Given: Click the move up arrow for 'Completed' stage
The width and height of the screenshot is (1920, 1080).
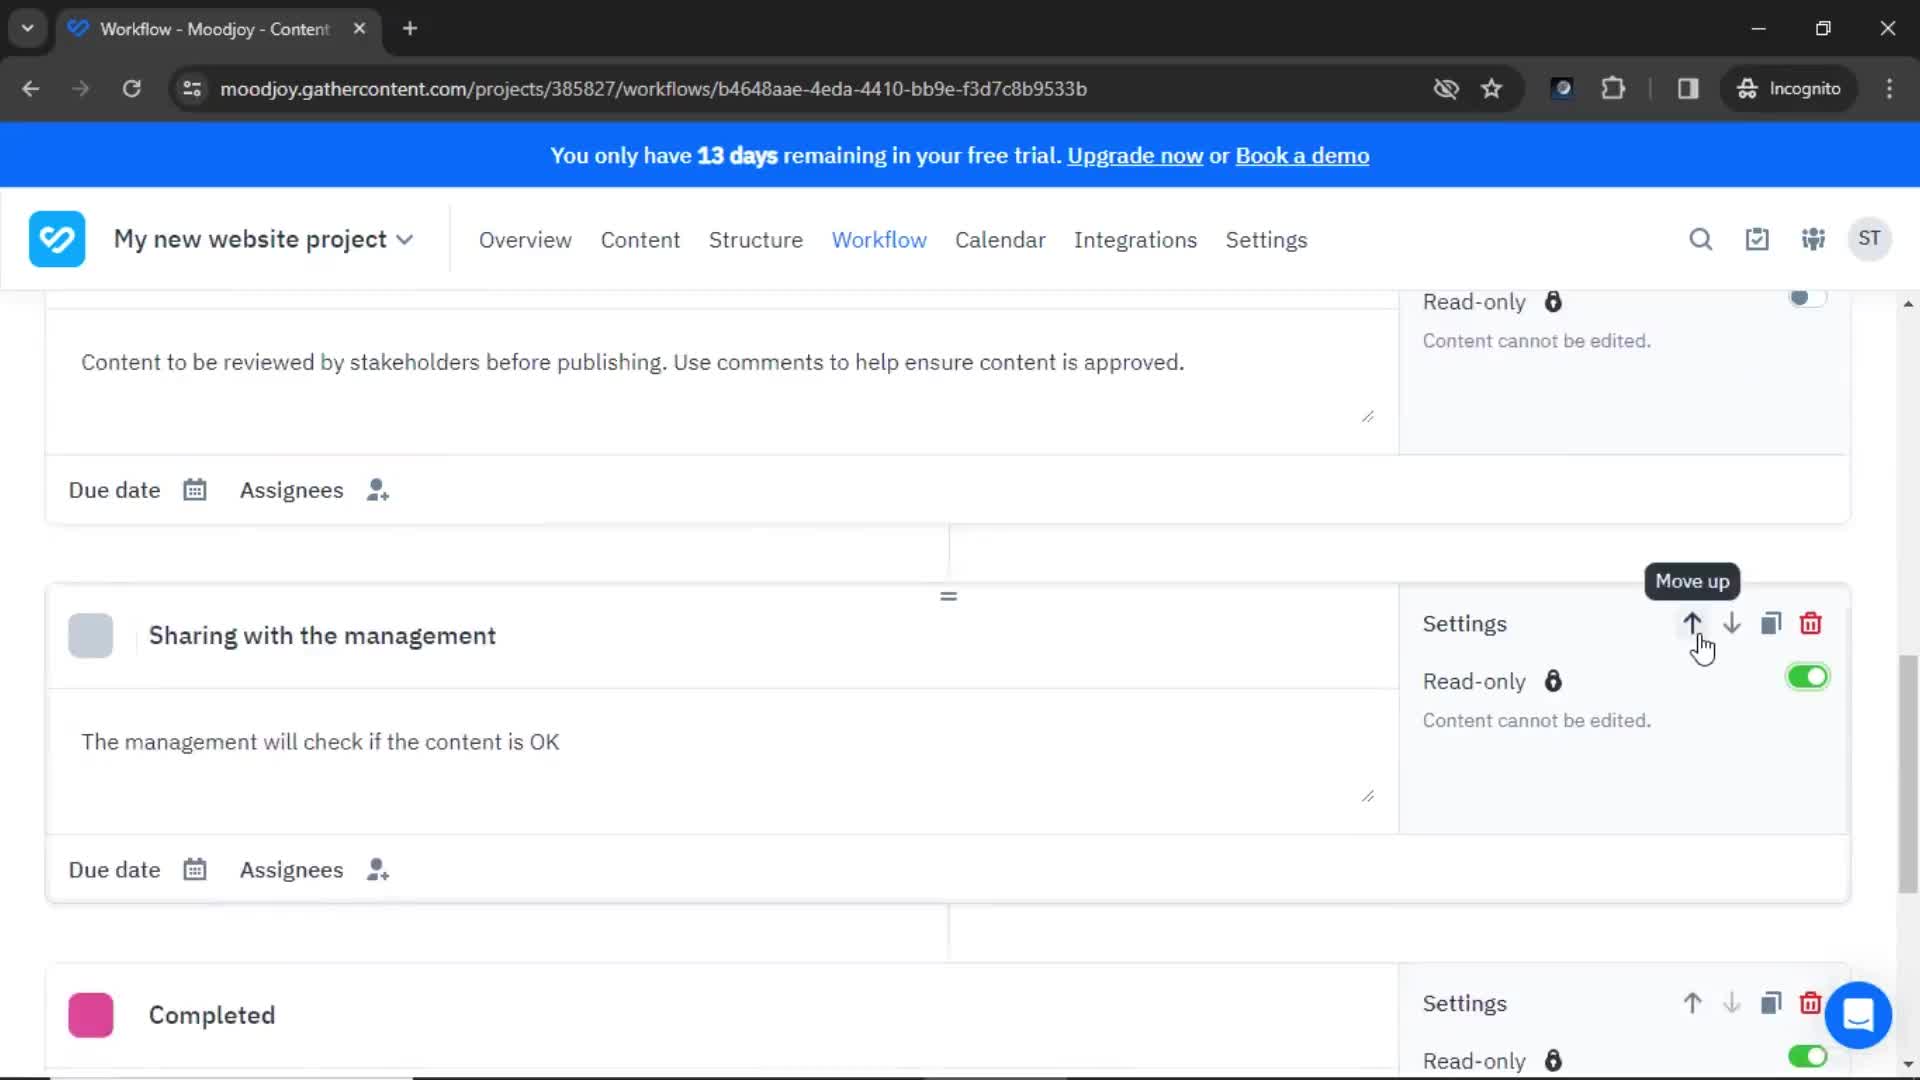Looking at the screenshot, I should 1692,1004.
